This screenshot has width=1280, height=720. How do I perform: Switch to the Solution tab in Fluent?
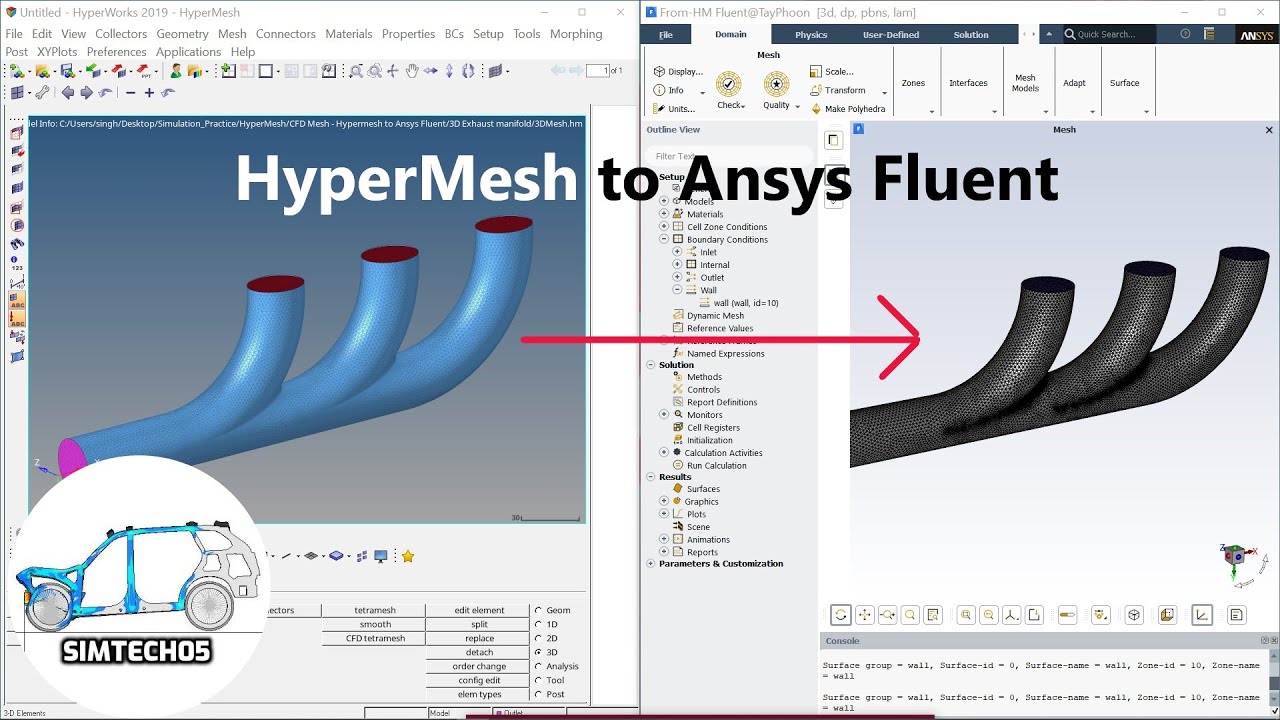point(971,35)
